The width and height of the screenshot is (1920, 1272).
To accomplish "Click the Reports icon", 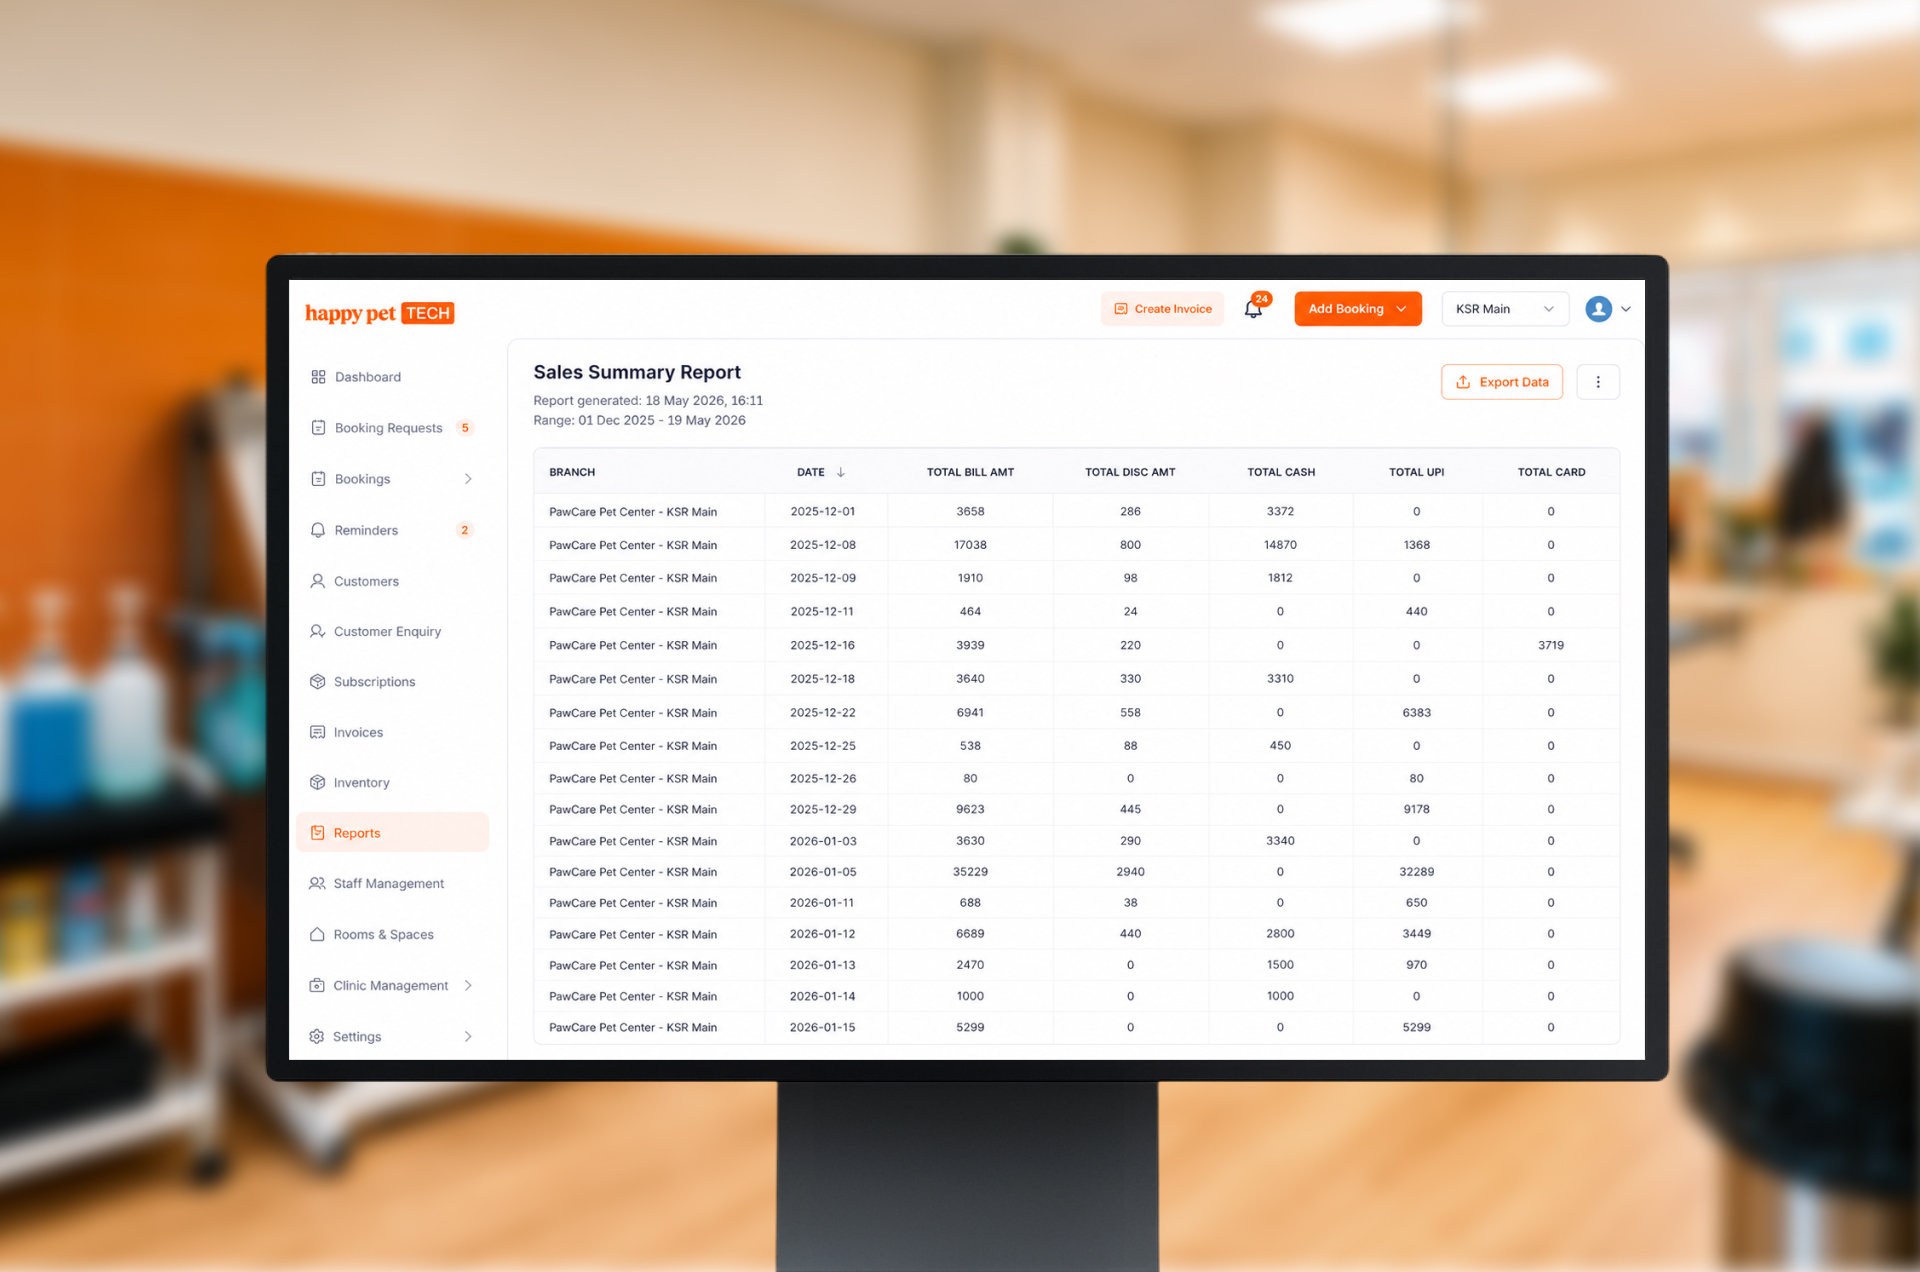I will tap(318, 833).
